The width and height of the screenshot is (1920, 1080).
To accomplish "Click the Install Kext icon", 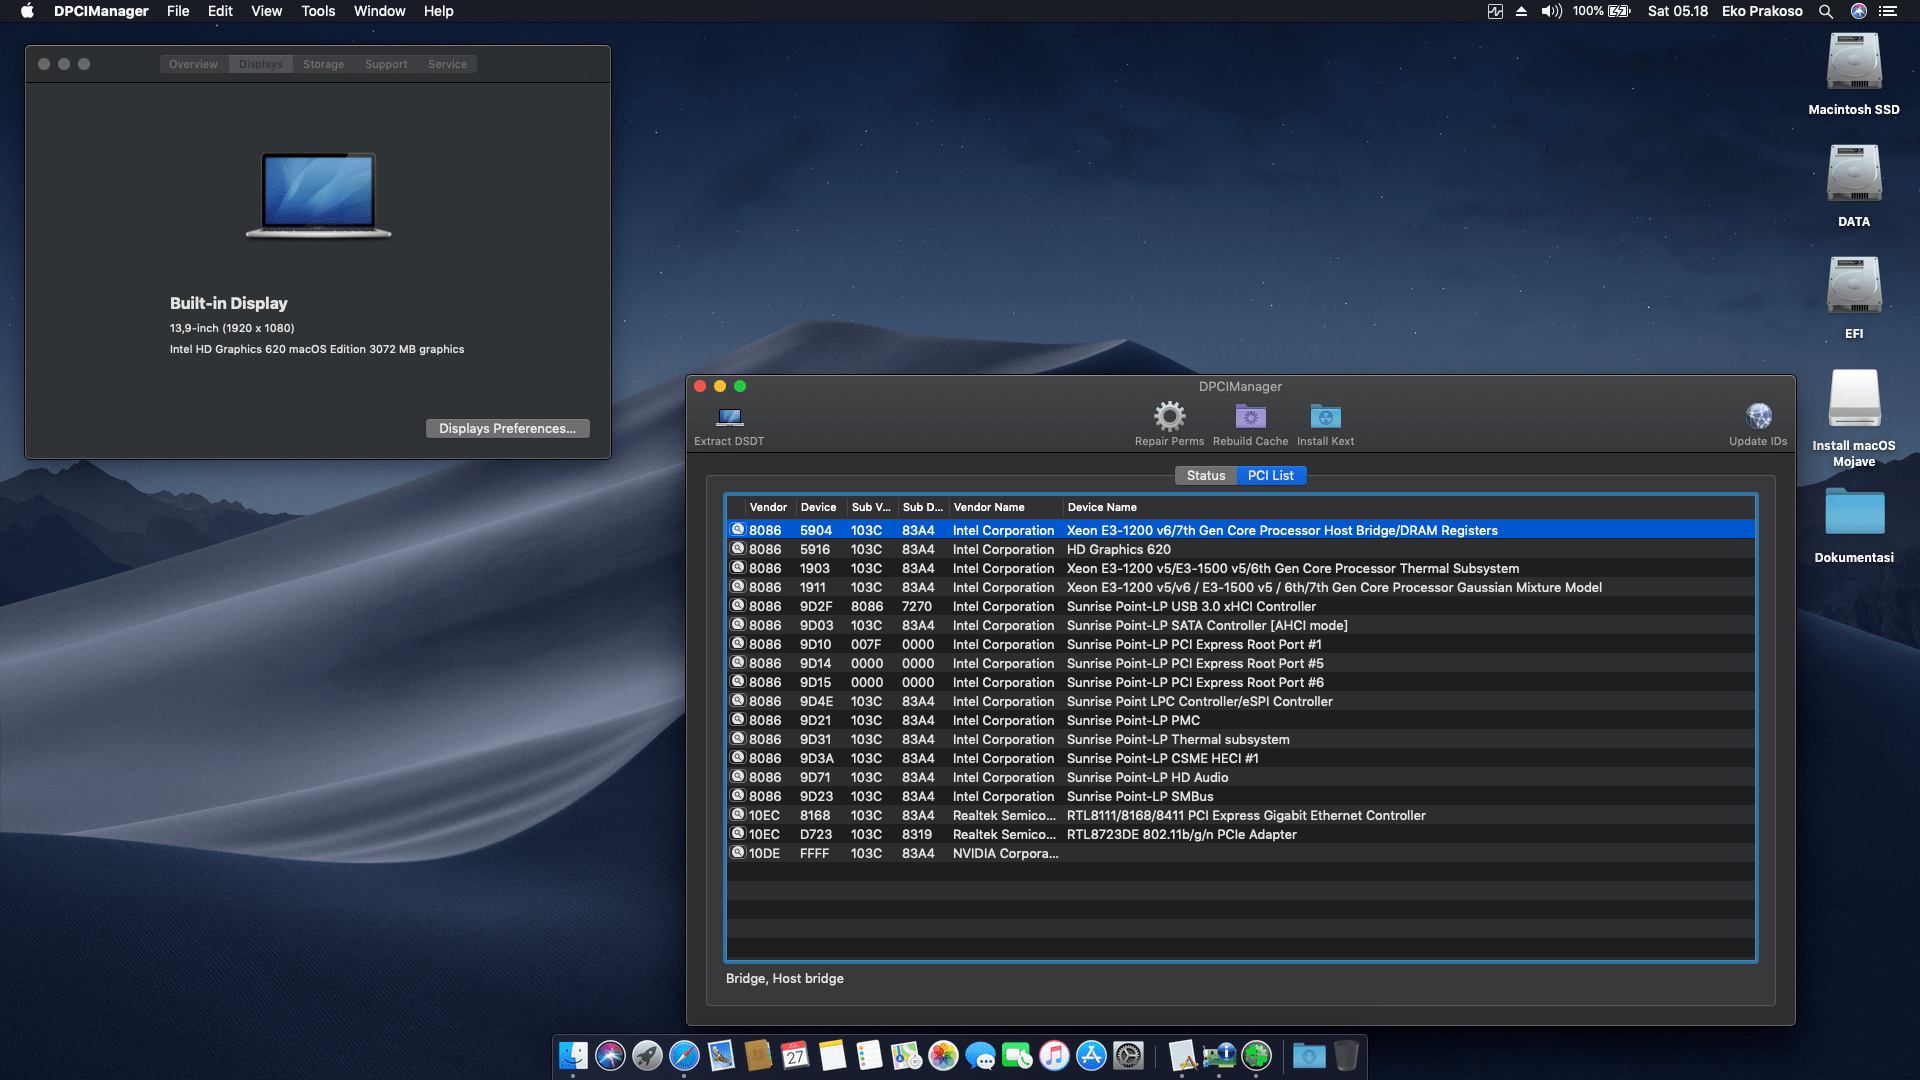I will pyautogui.click(x=1325, y=416).
